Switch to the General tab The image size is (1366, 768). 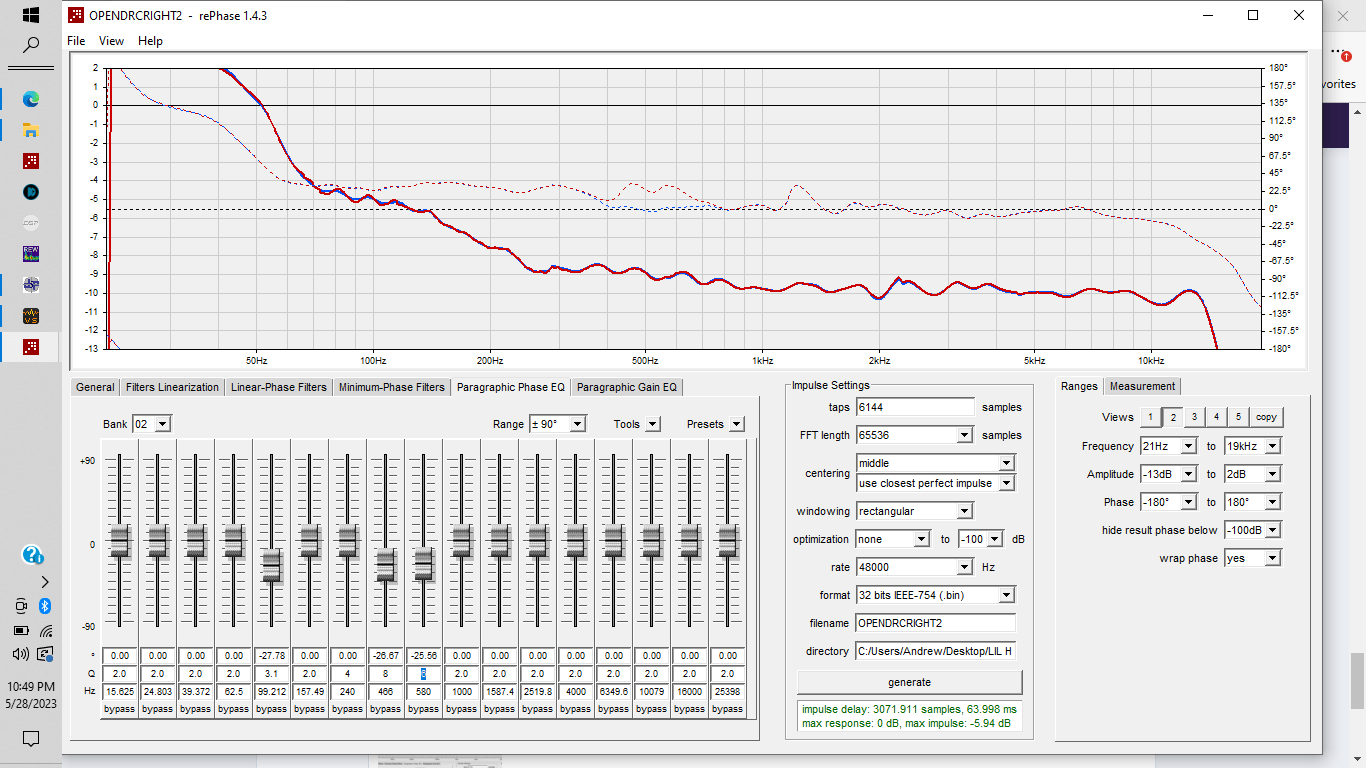point(95,387)
